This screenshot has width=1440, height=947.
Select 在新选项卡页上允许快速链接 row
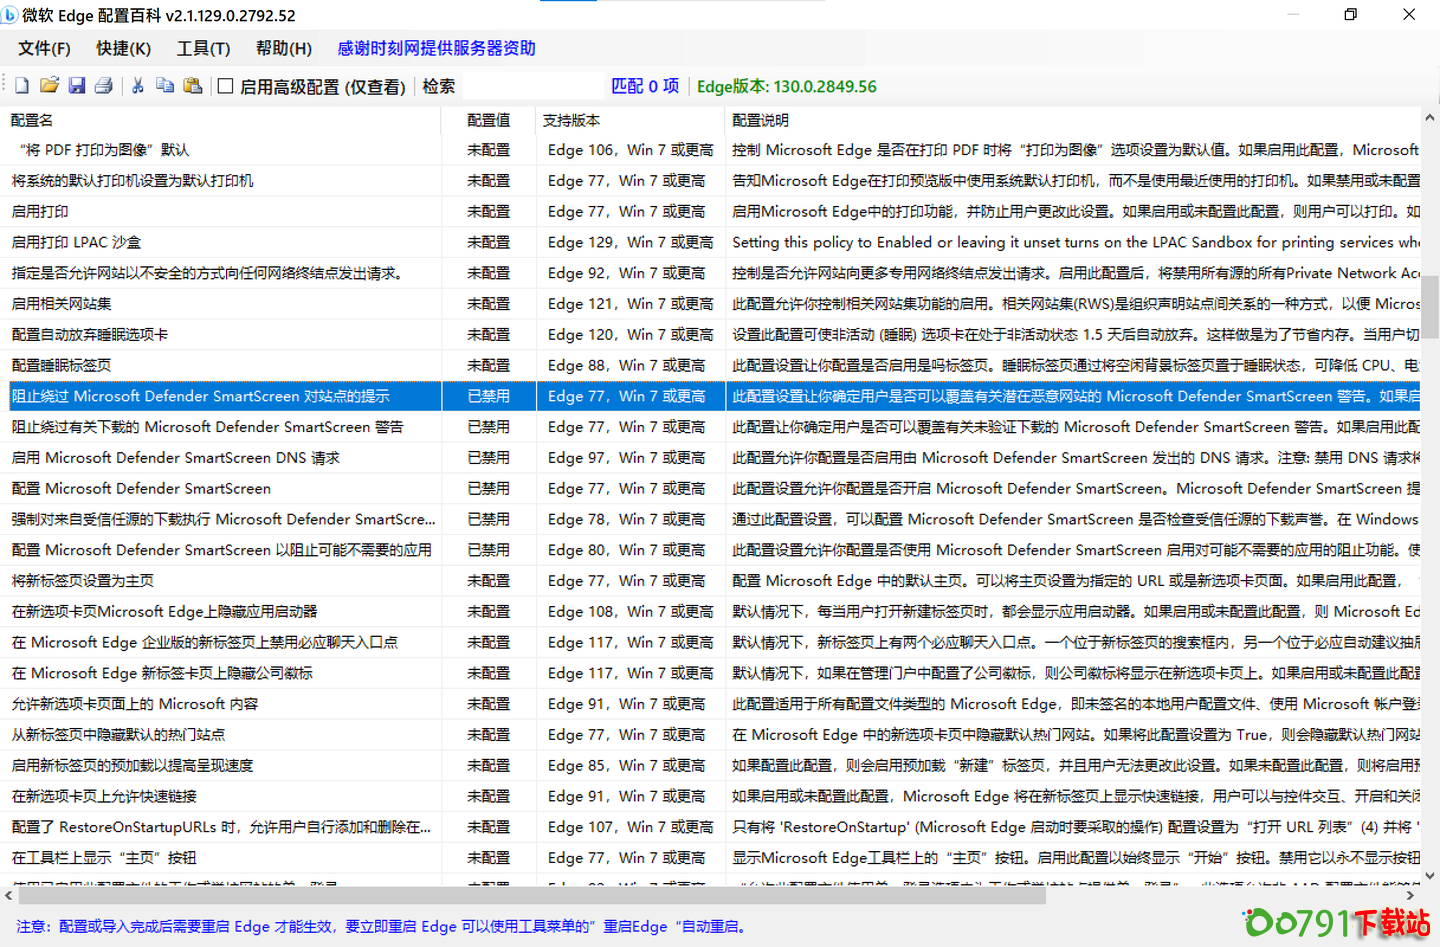710,797
